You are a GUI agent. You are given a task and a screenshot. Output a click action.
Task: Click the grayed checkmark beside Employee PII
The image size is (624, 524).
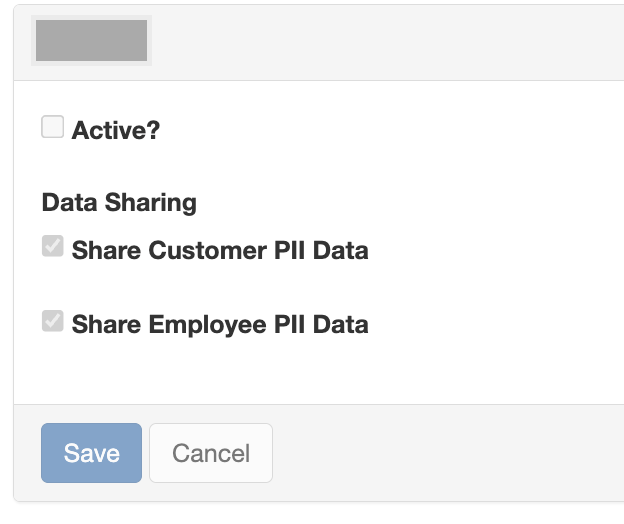coord(53,321)
